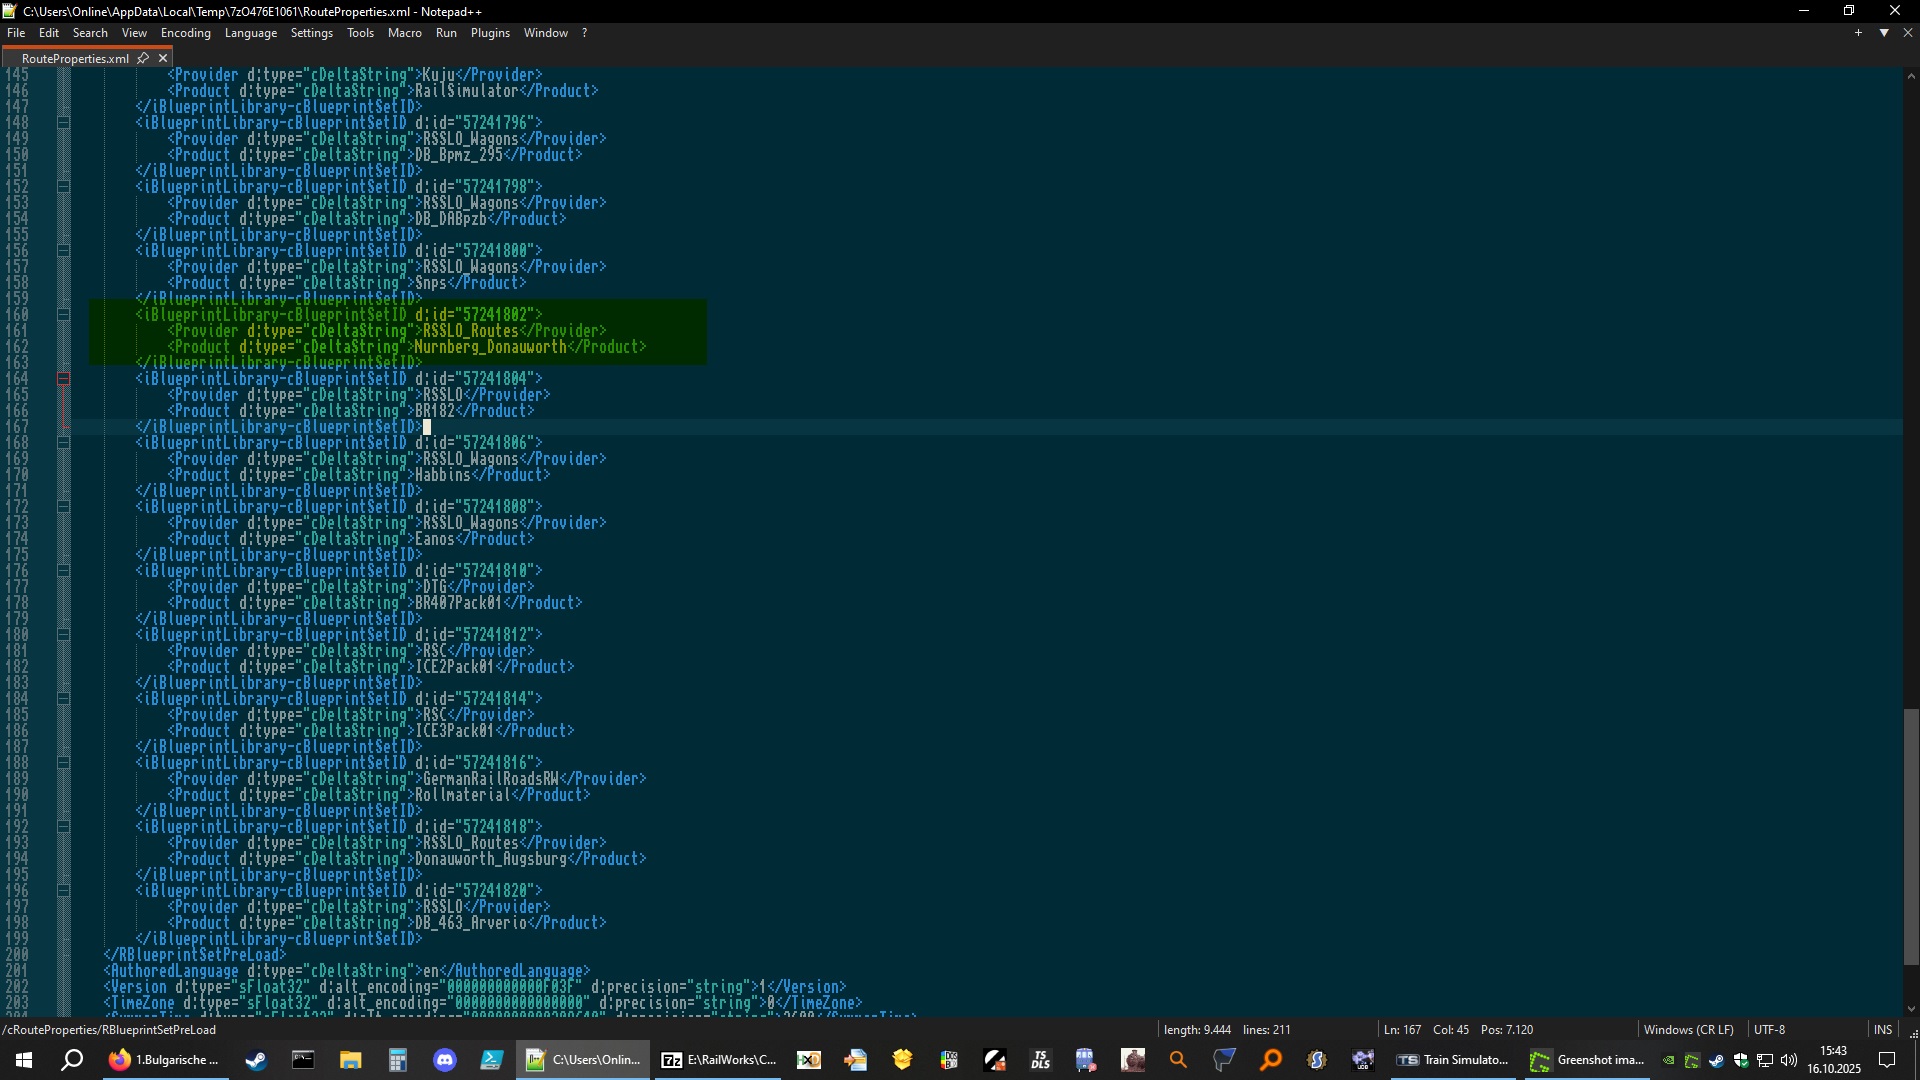Toggle INS/OVR typing mode in status bar
The height and width of the screenshot is (1080, 1920).
point(1882,1029)
